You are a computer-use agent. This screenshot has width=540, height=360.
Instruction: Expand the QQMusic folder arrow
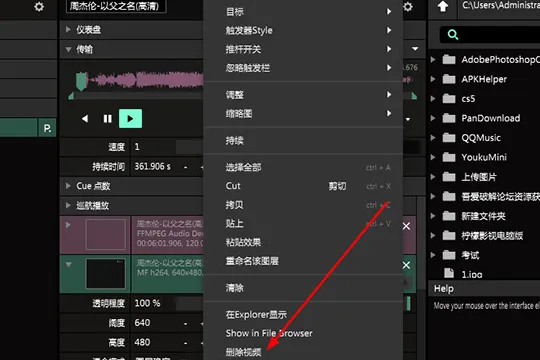click(x=433, y=138)
